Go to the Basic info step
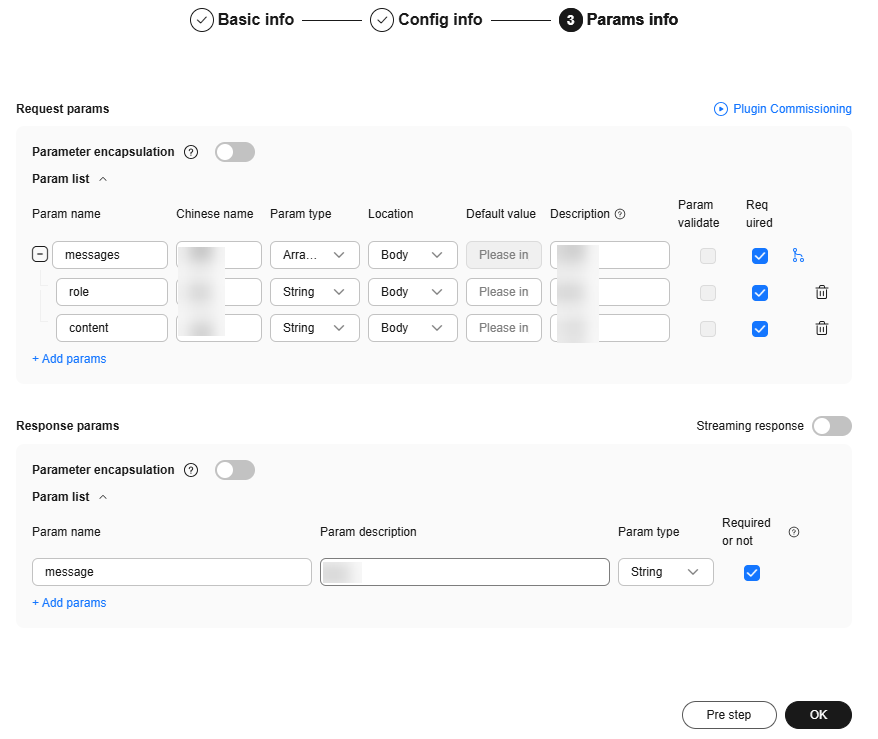The image size is (878, 739). (x=243, y=19)
